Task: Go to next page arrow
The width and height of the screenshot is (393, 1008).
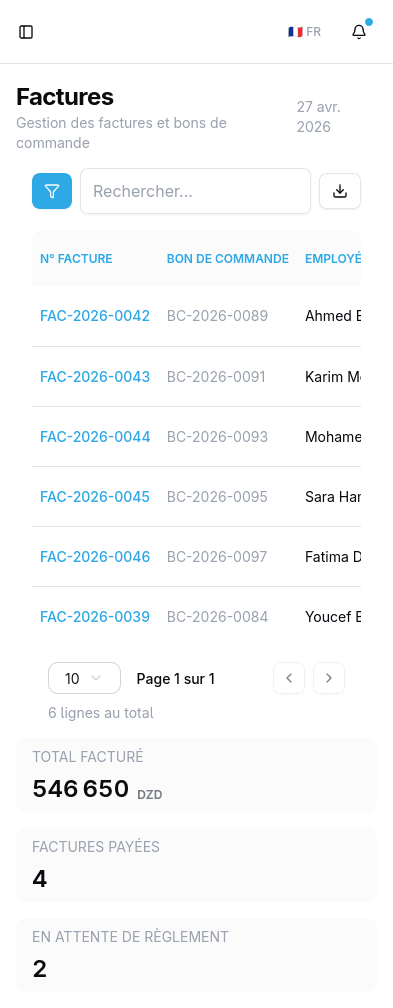Action: click(x=329, y=678)
